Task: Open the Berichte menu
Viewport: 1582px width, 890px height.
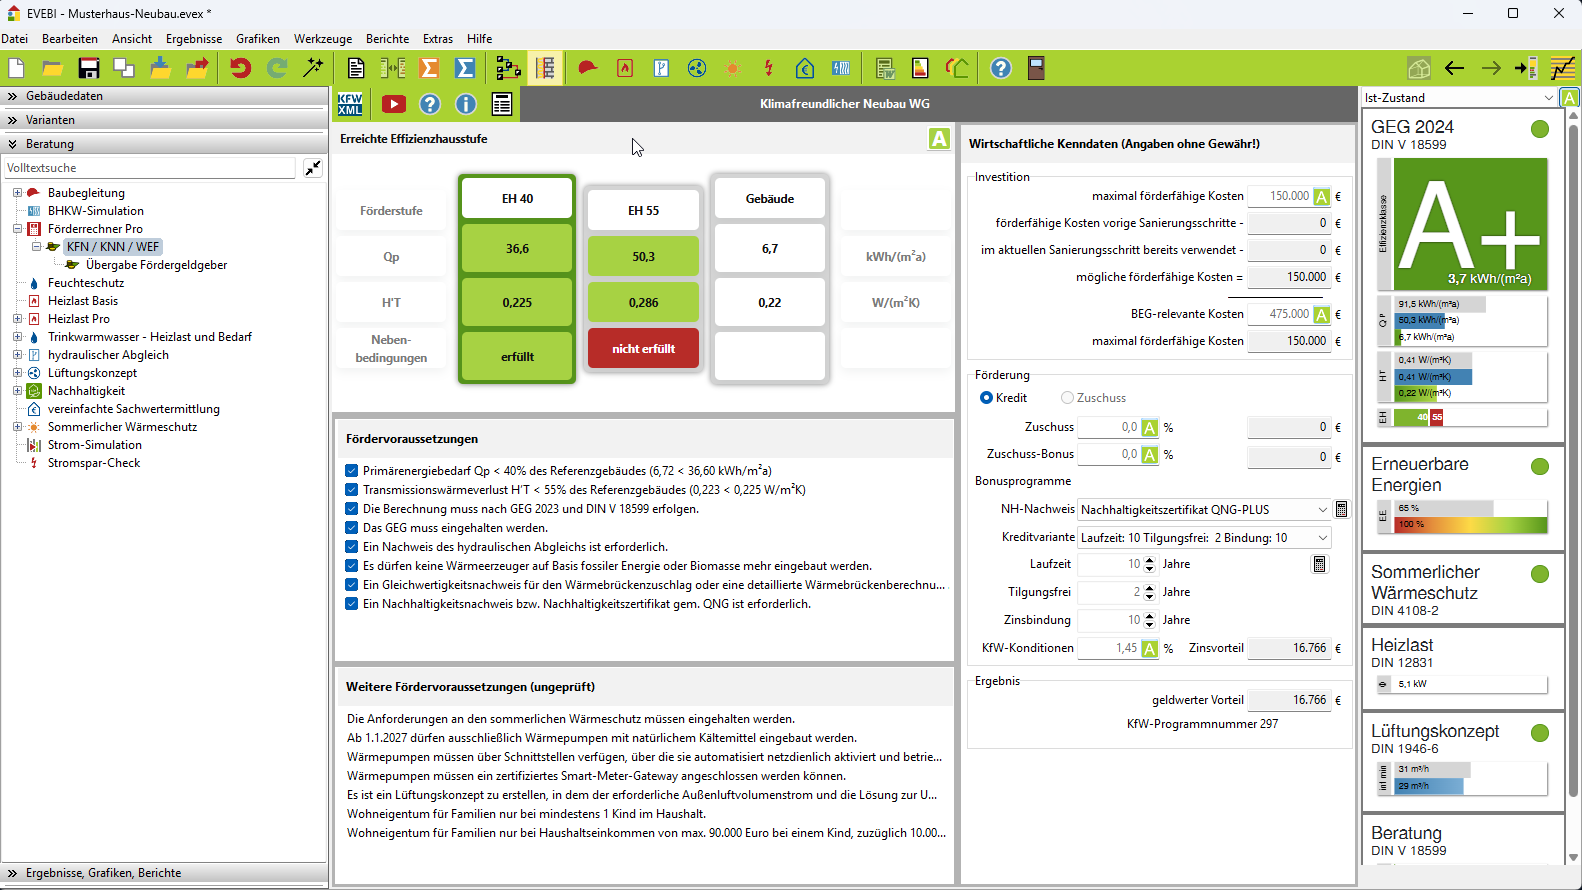Action: click(387, 39)
